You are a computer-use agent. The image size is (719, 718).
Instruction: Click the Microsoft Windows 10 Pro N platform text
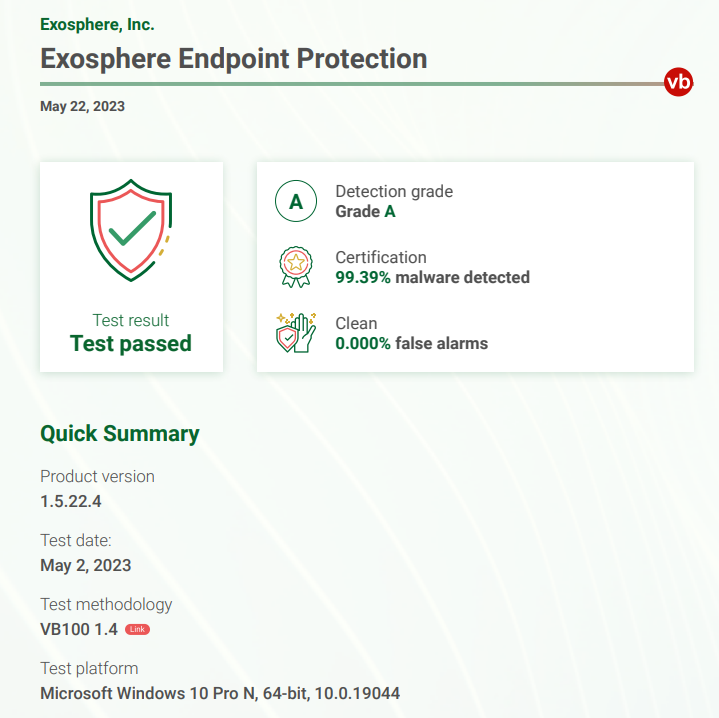click(220, 693)
